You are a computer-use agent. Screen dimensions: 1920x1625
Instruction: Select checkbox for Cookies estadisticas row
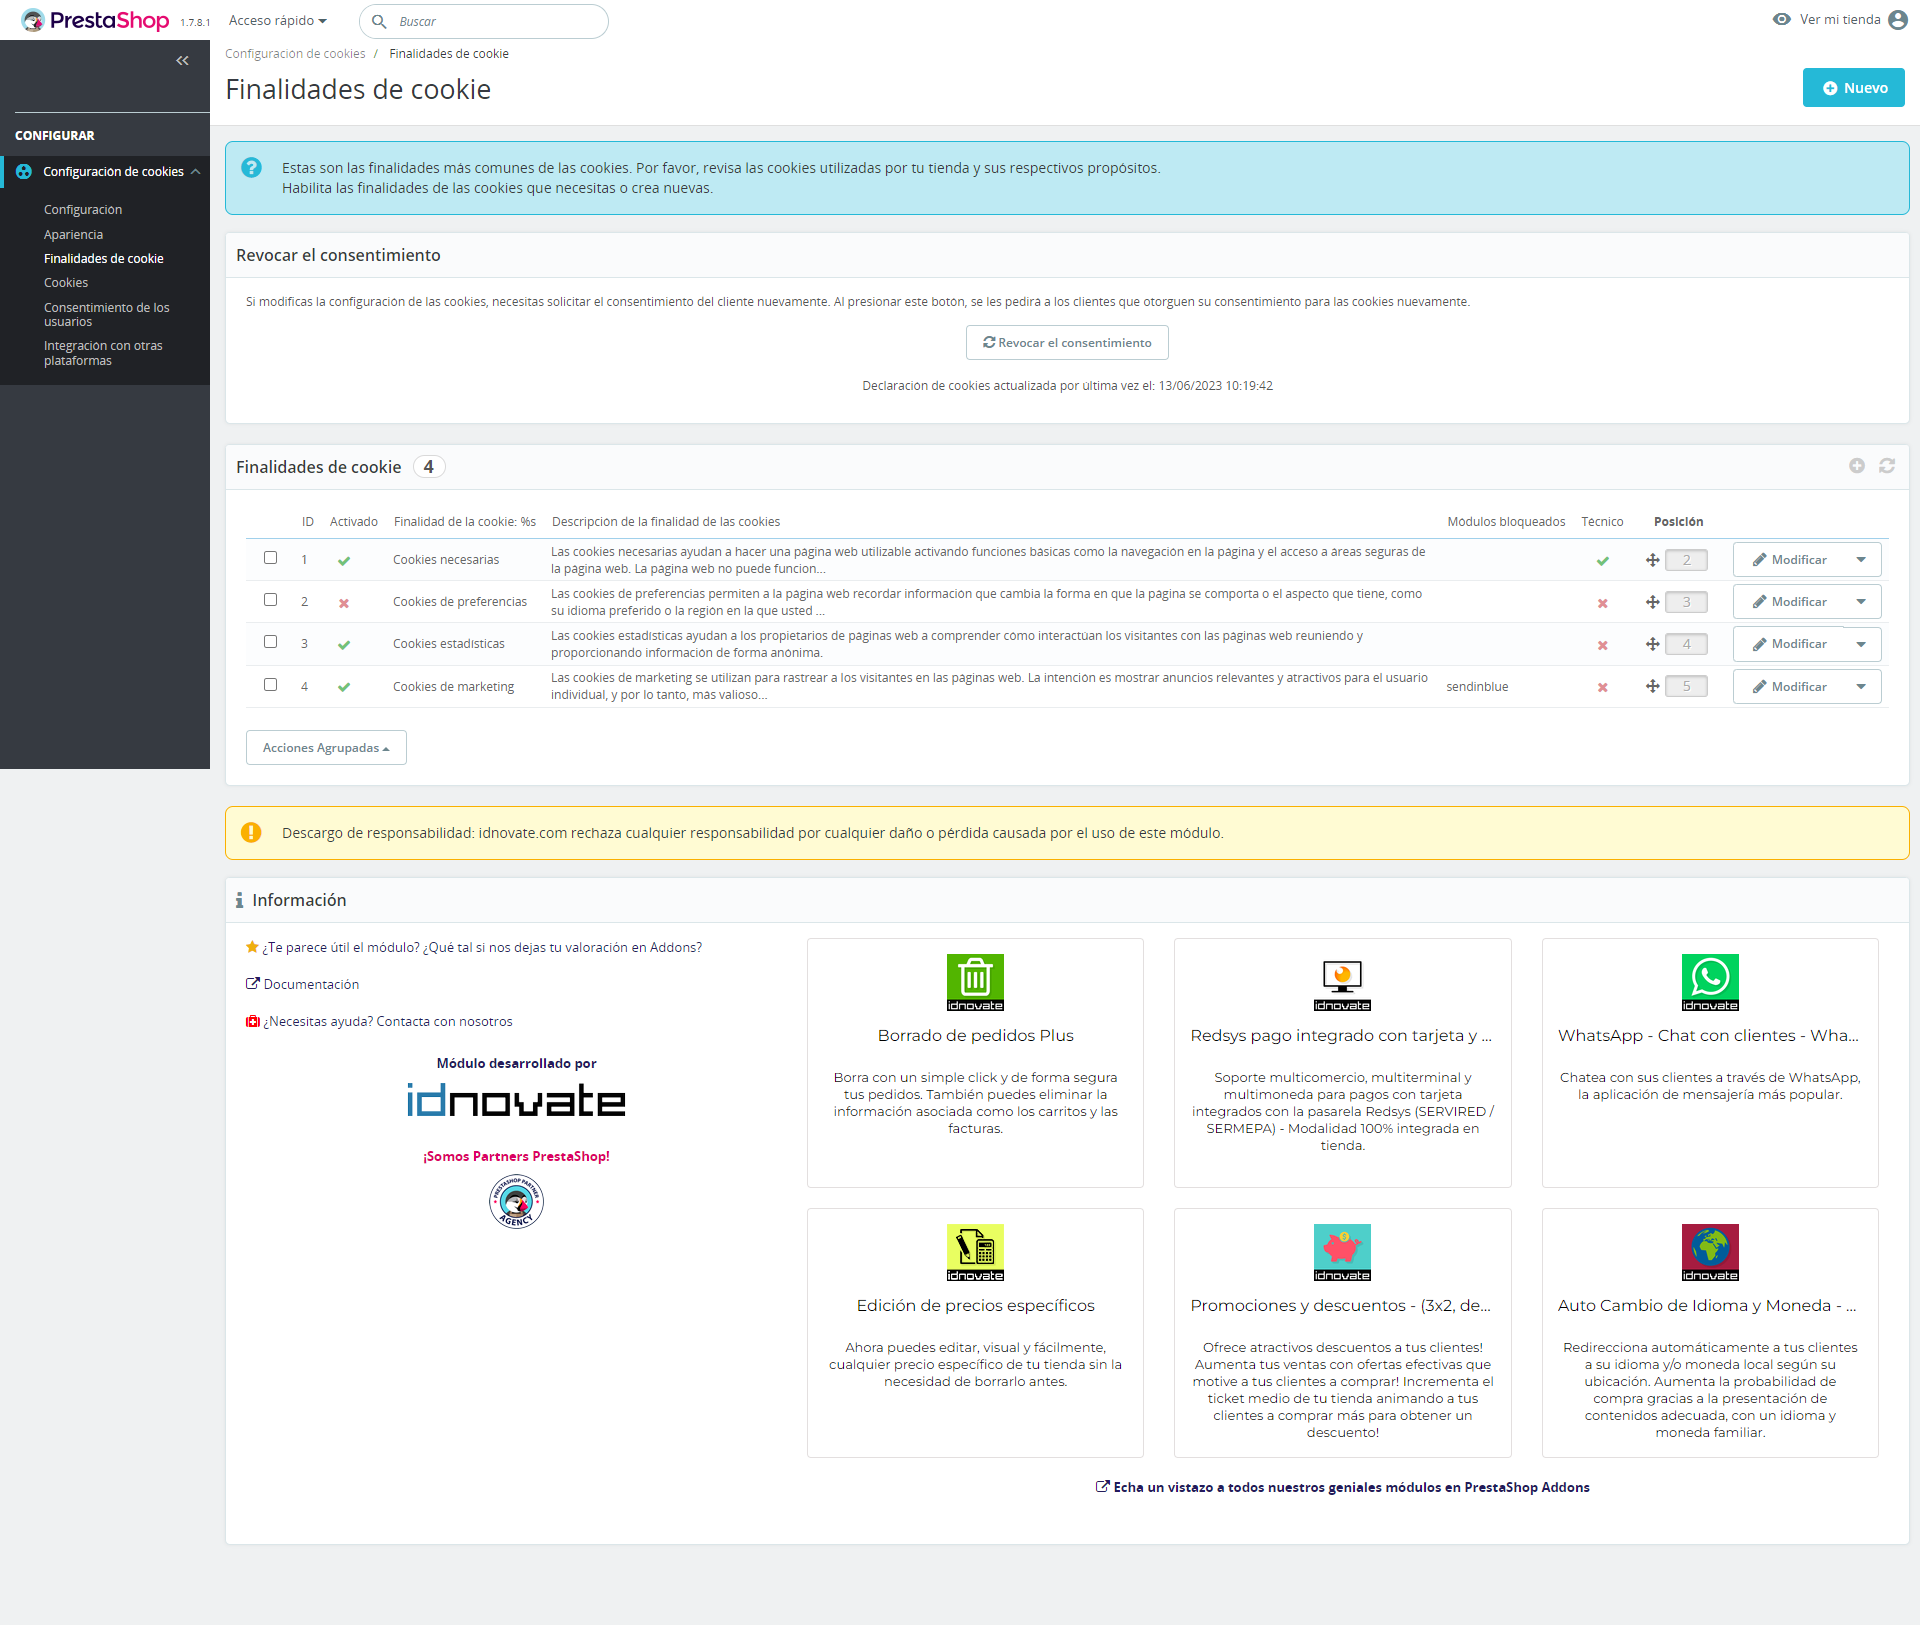click(x=270, y=642)
